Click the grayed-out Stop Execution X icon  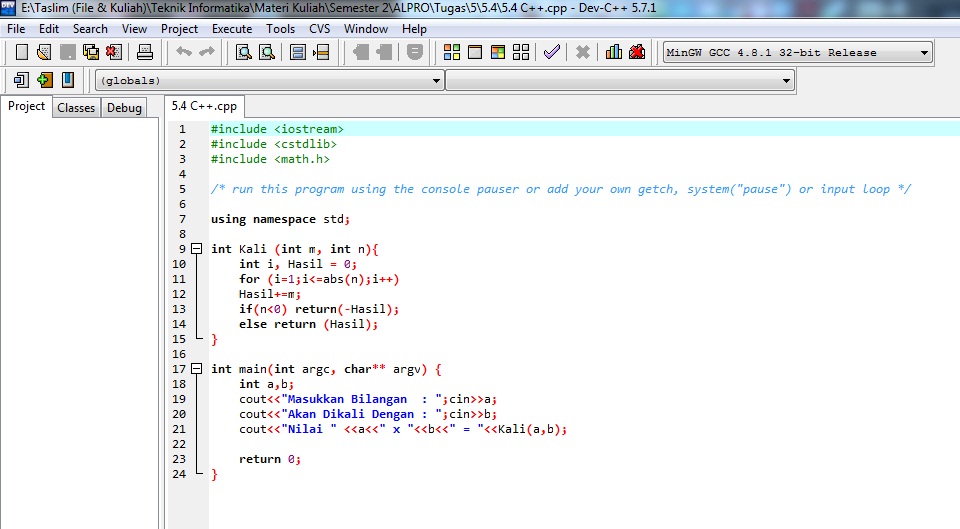pos(583,52)
